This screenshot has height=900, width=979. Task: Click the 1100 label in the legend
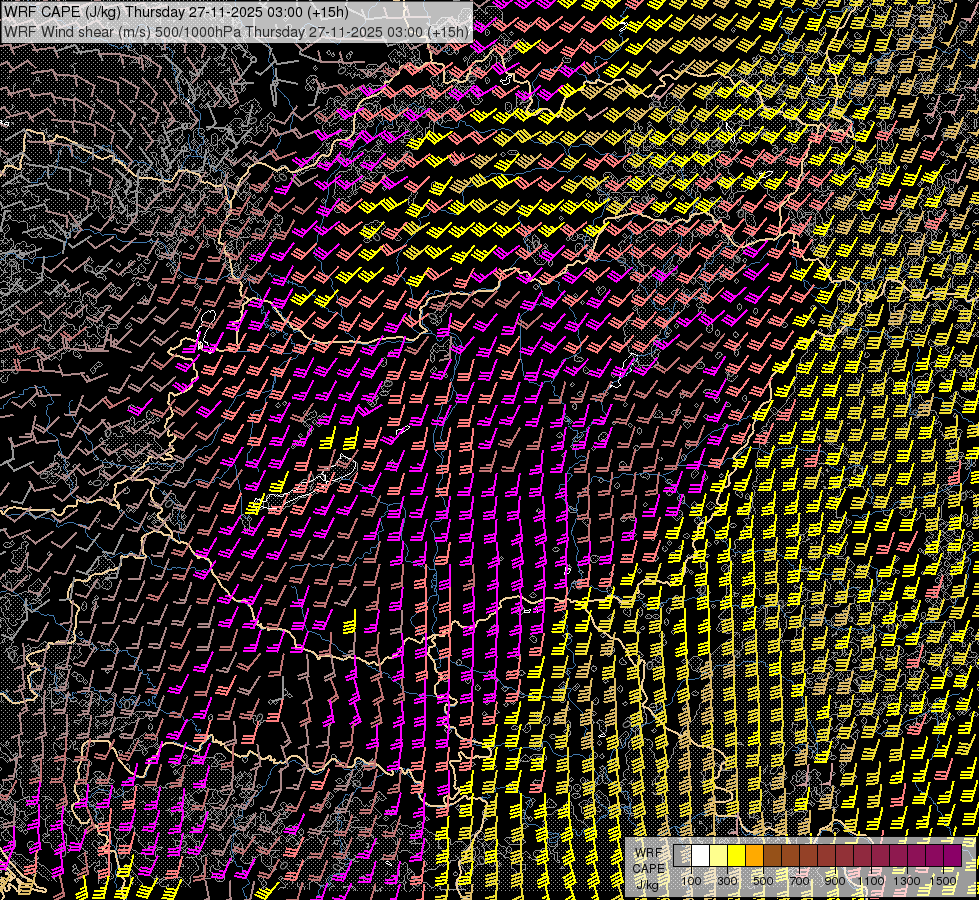[x=871, y=881]
